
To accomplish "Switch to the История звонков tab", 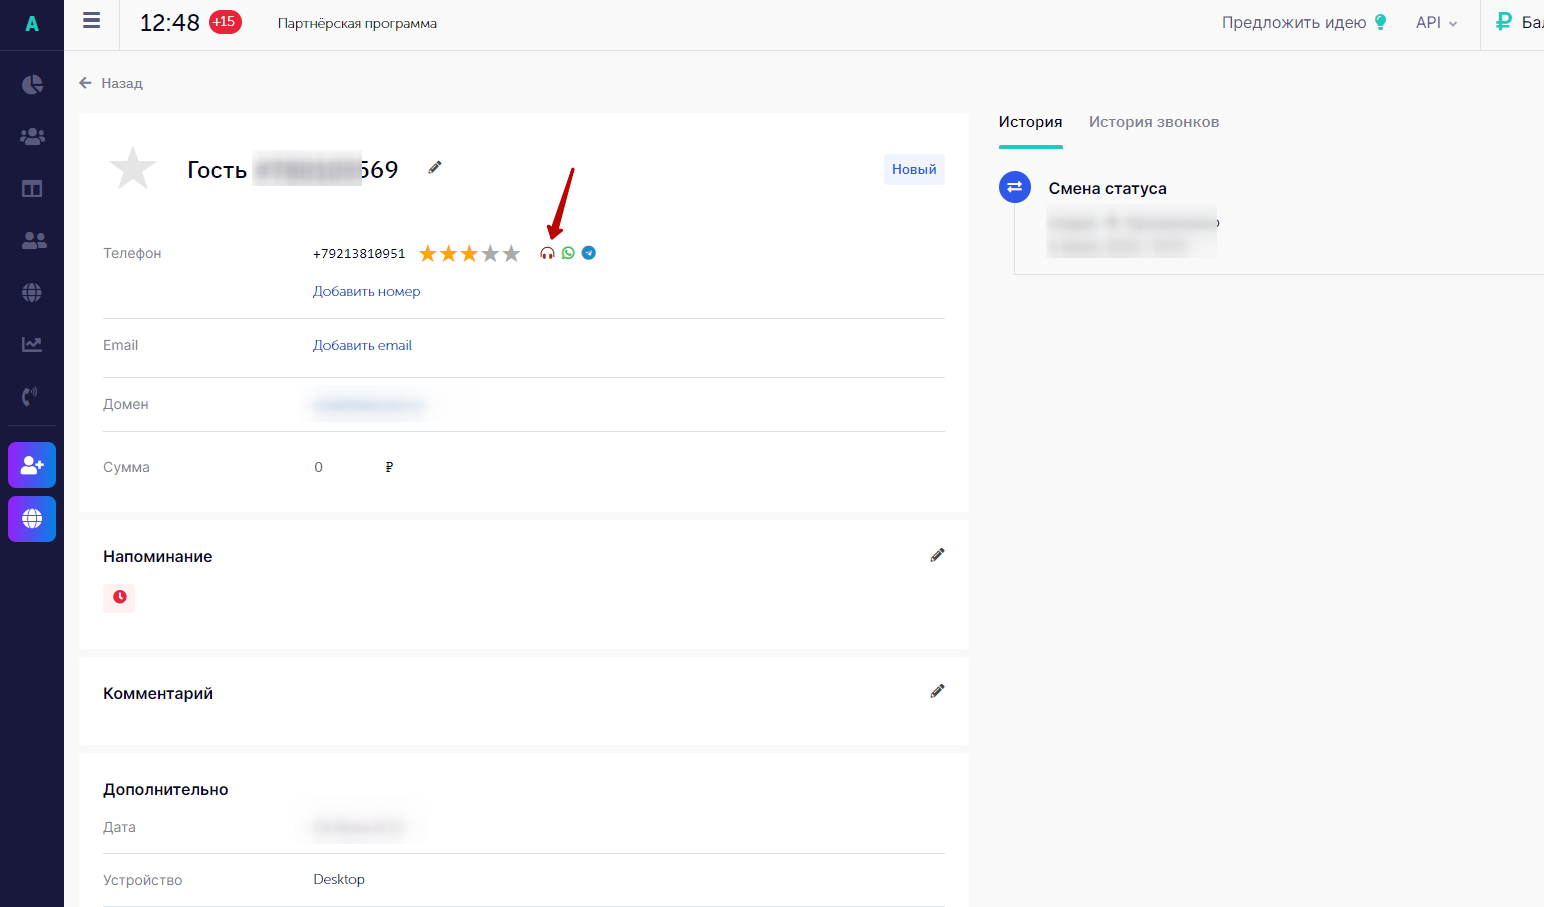I will 1154,122.
